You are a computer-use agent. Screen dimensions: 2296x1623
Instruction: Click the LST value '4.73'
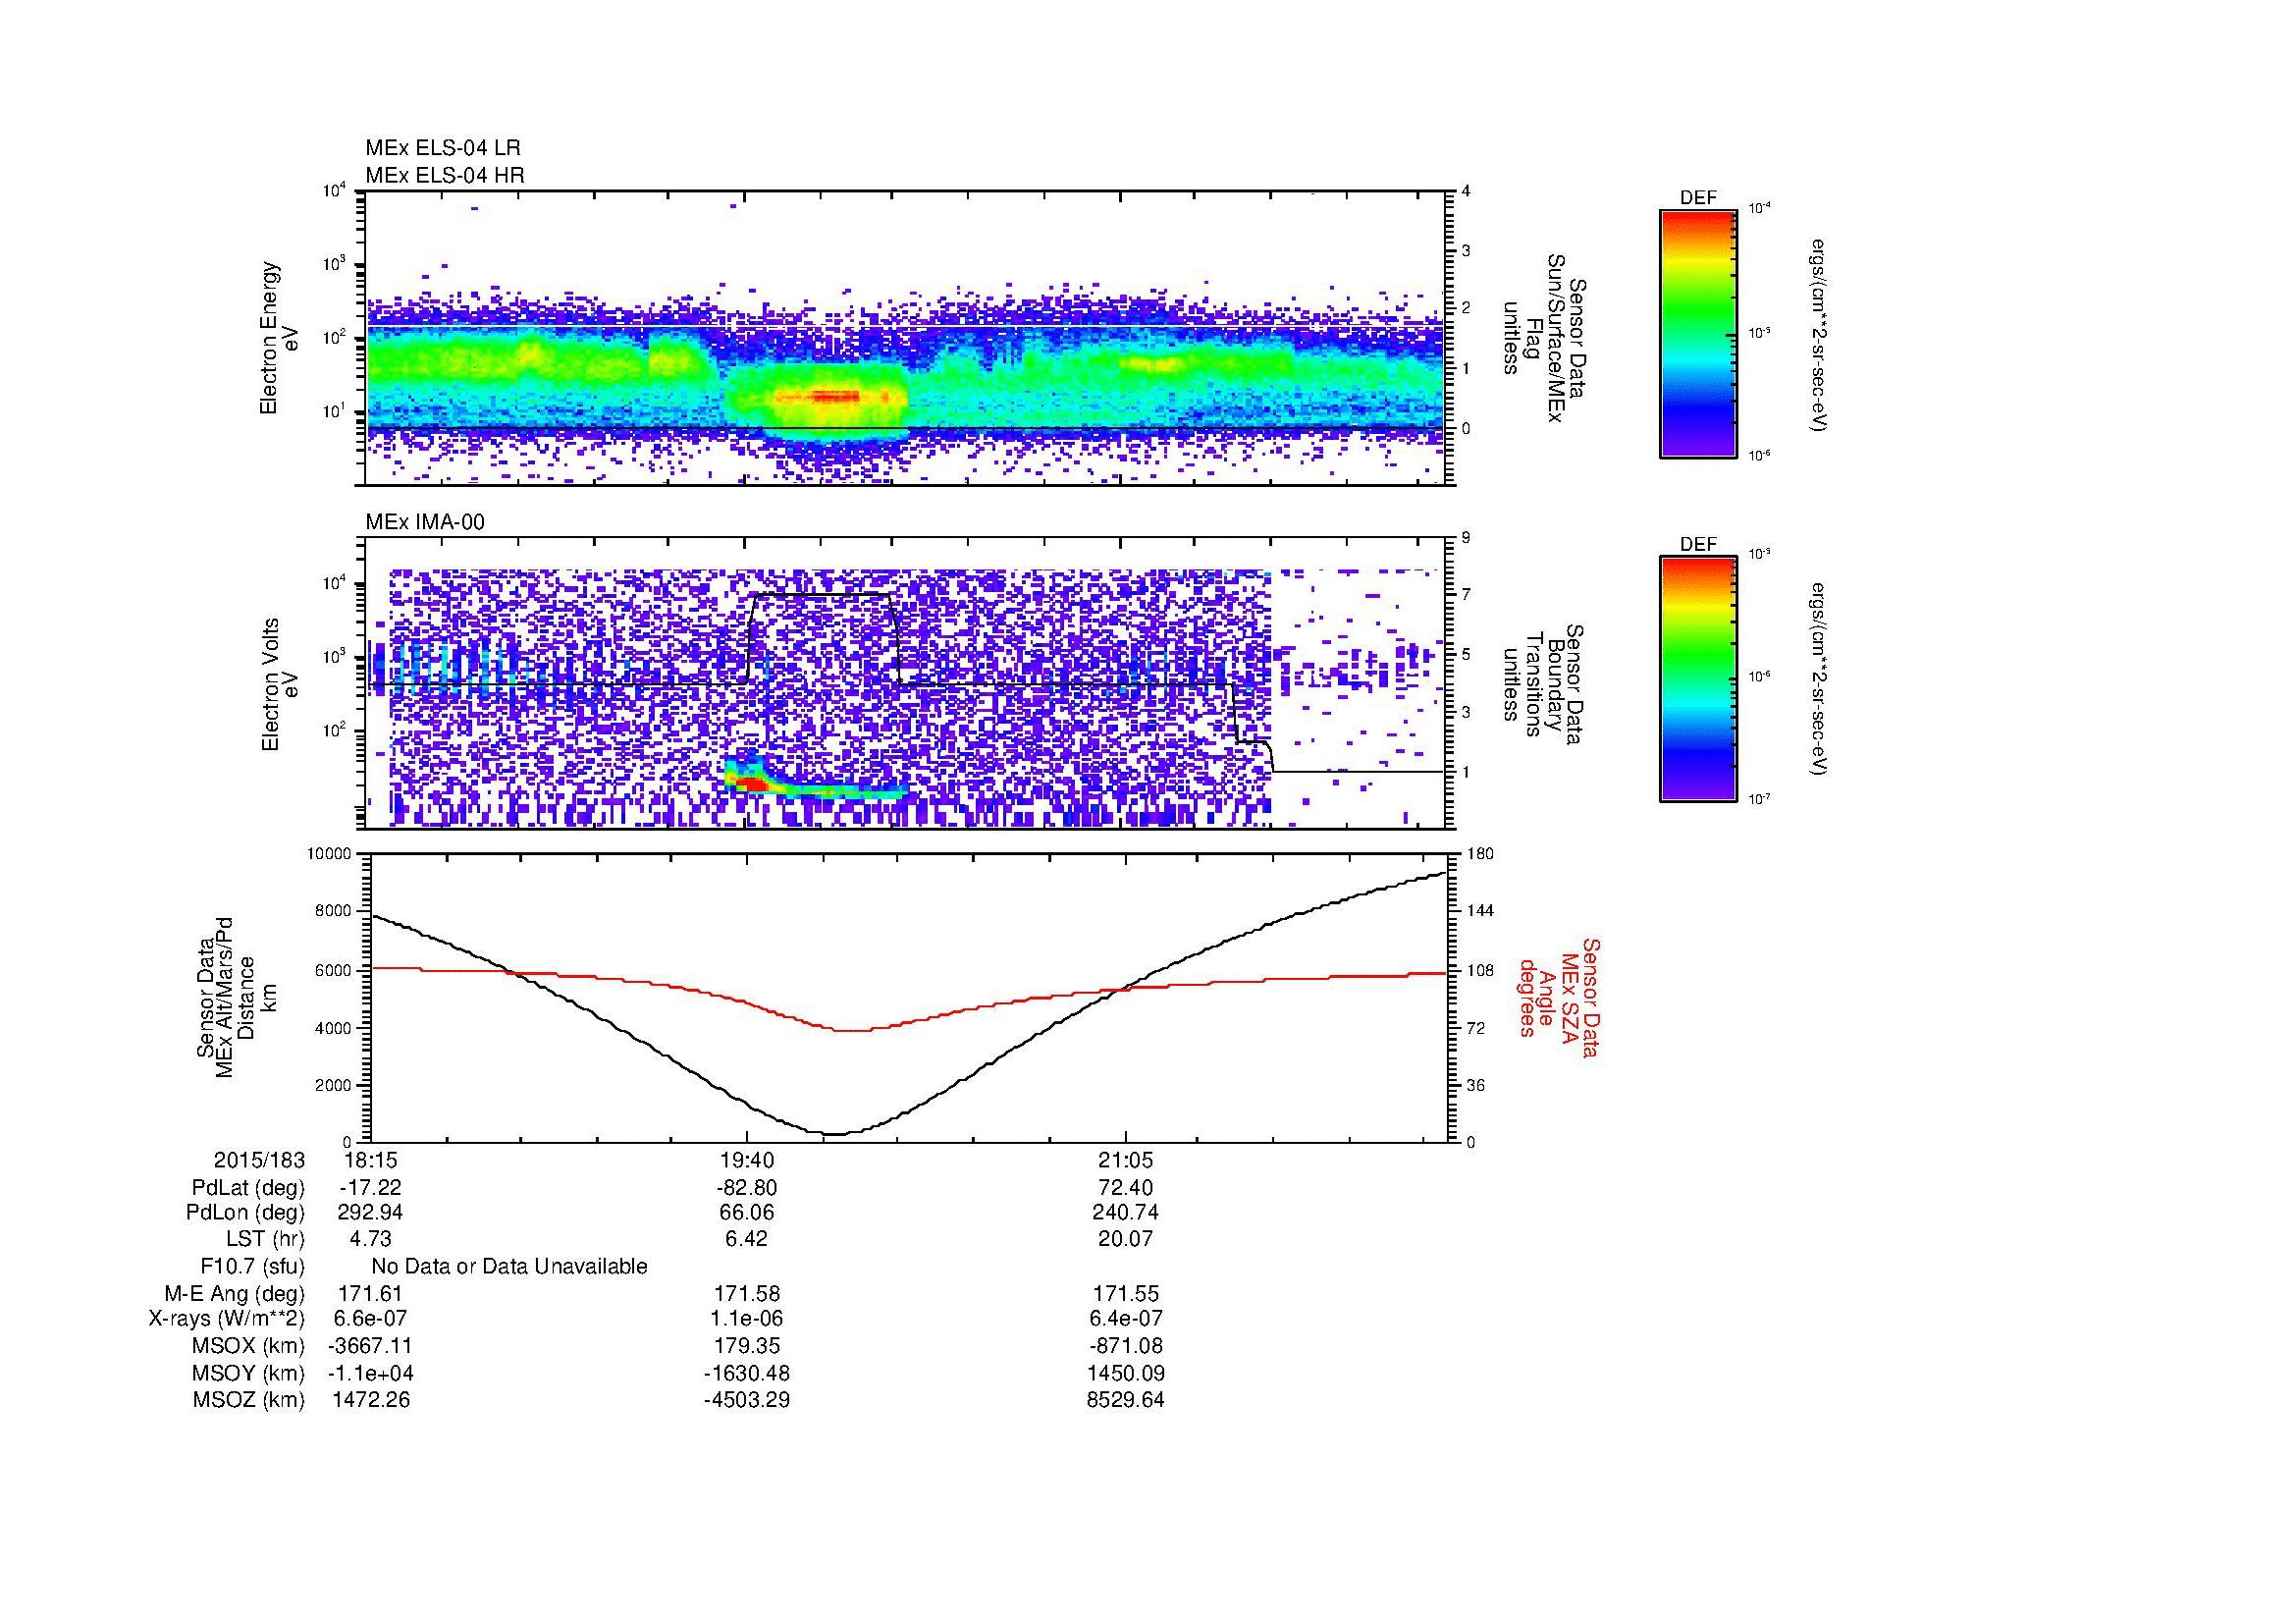(x=371, y=1239)
